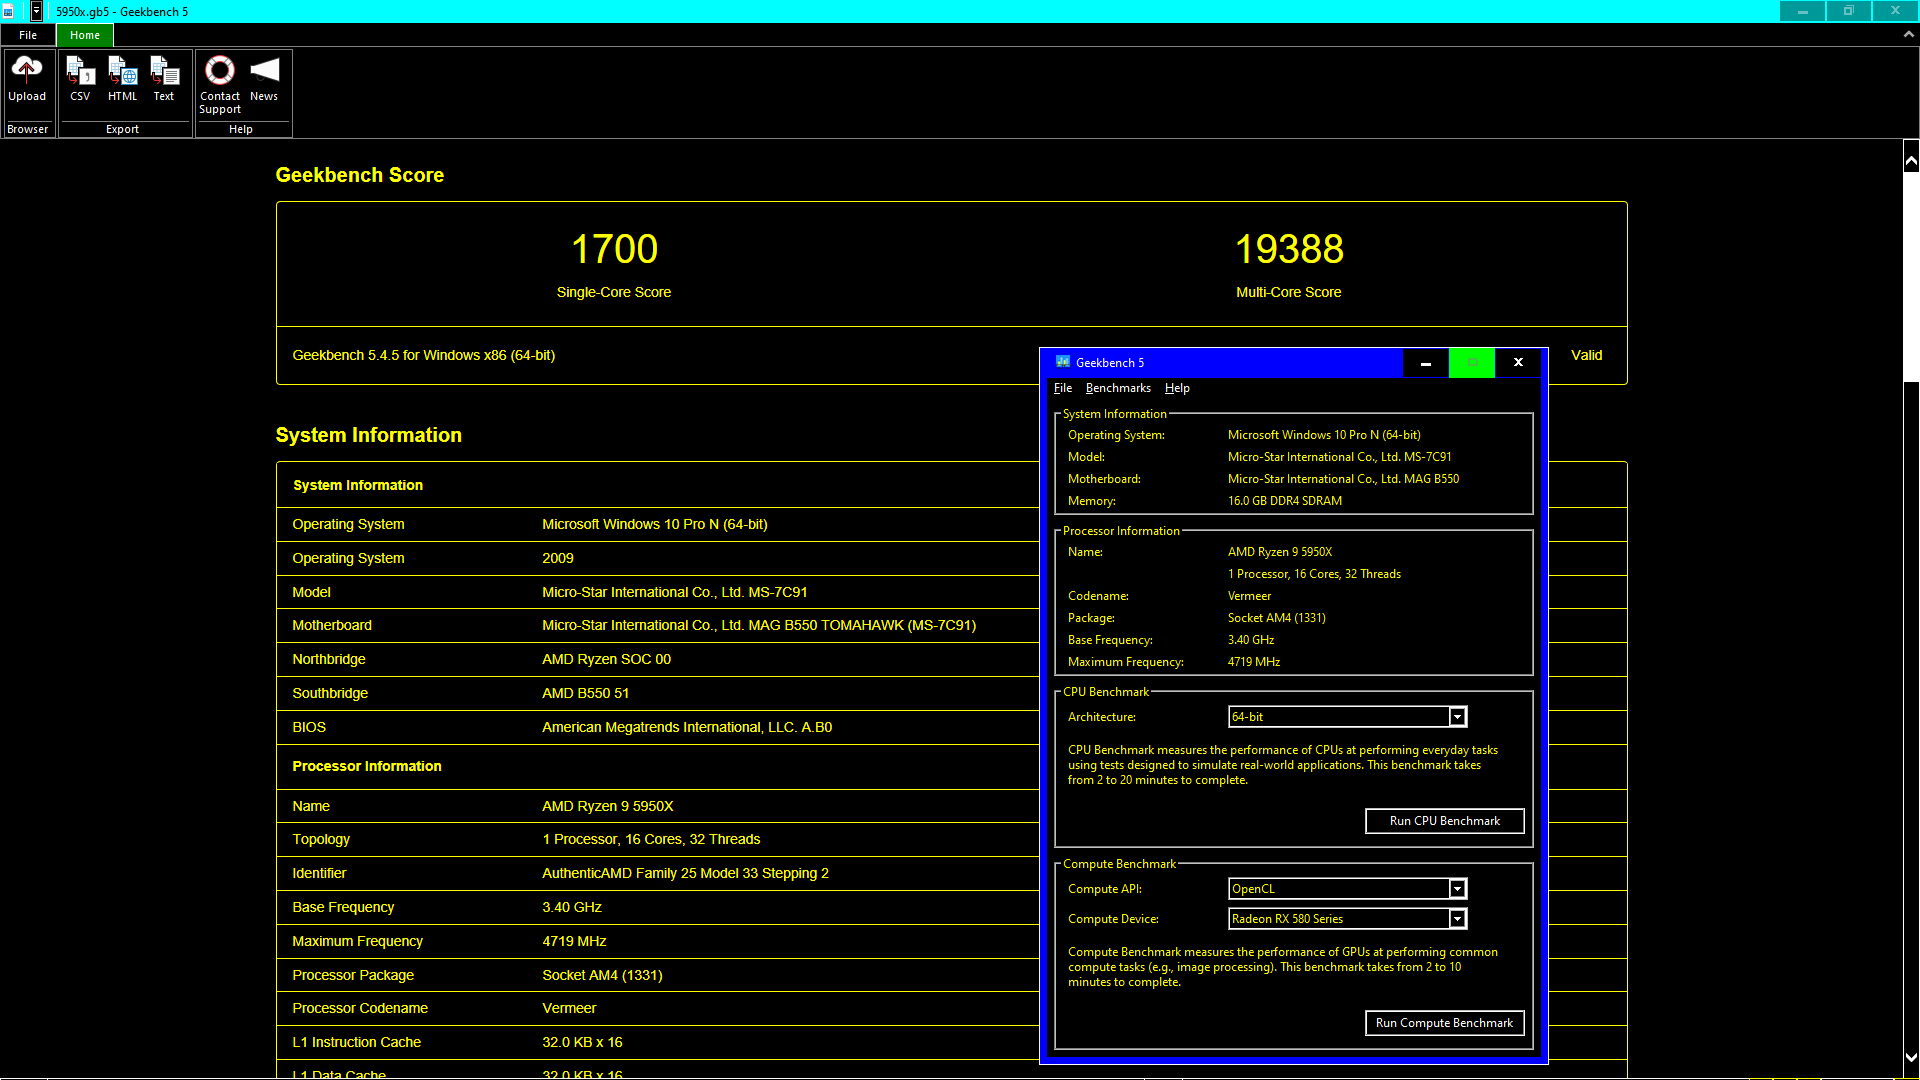1920x1080 pixels.
Task: Click the Model 'MS-7C91' table value
Action: [x=675, y=592]
